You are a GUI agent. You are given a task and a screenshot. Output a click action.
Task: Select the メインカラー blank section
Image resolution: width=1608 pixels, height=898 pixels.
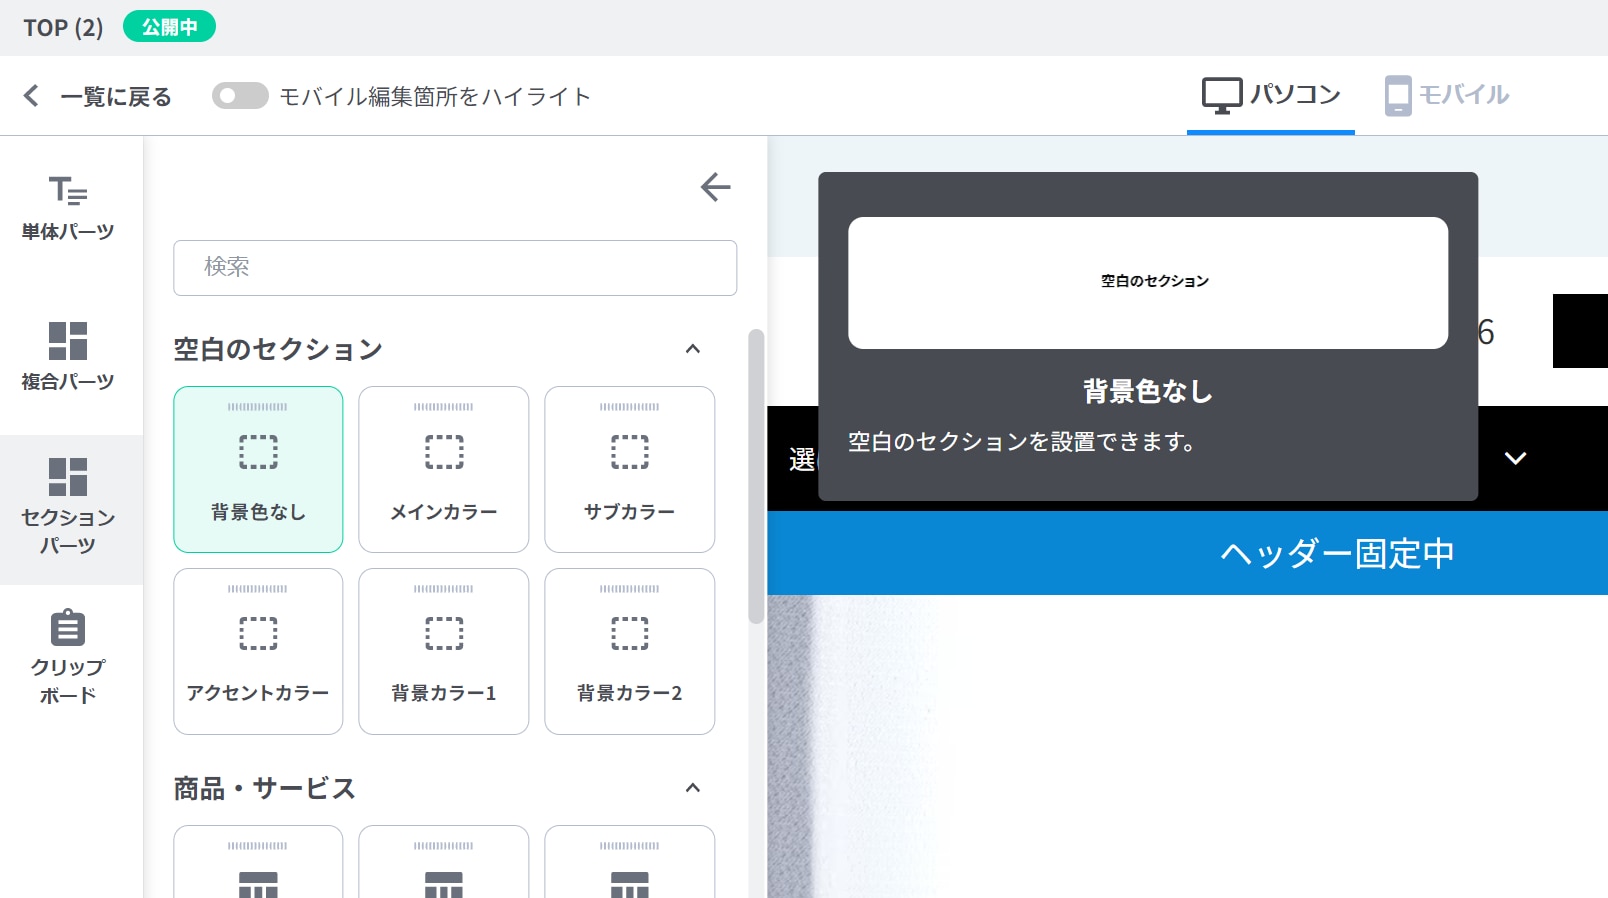click(443, 469)
